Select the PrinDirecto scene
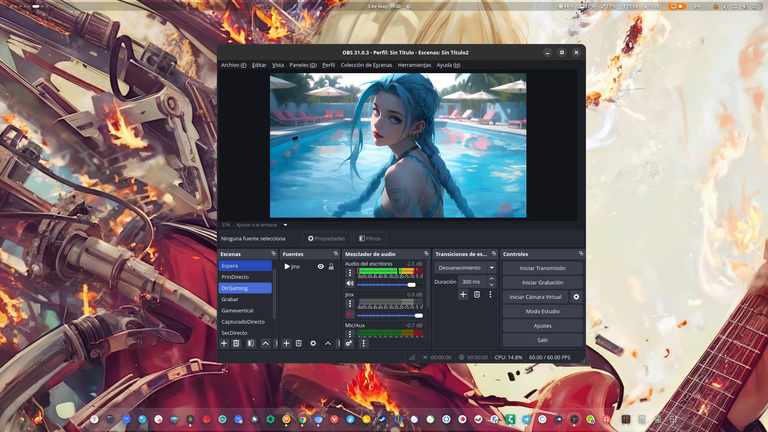Viewport: 768px width, 432px height. click(x=245, y=277)
